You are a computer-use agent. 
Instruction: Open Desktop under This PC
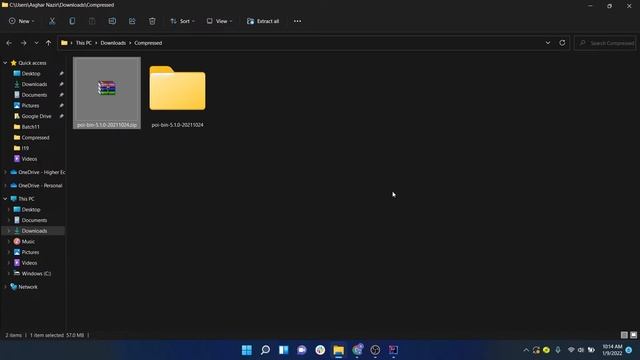click(x=31, y=209)
